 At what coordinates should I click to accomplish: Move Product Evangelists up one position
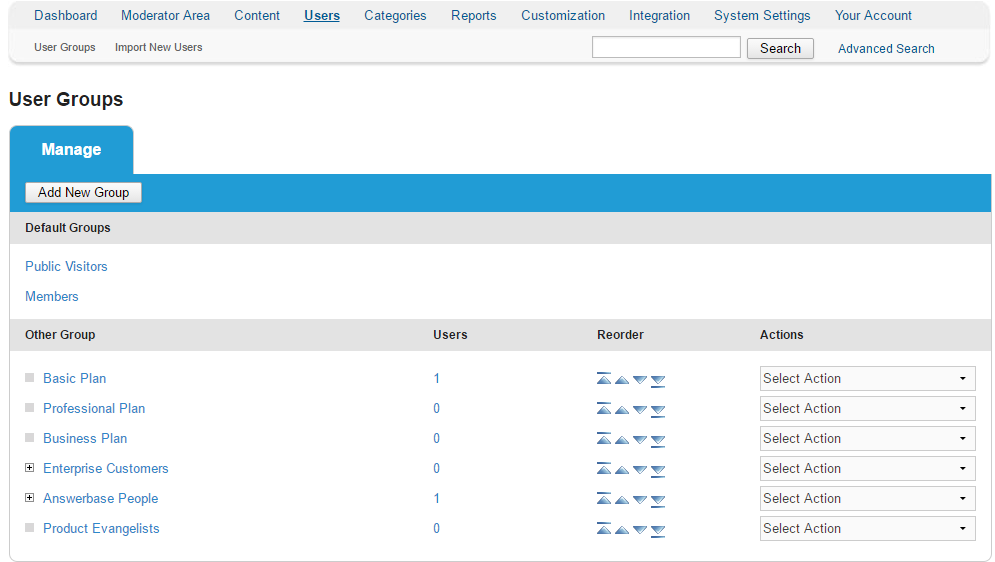622,529
